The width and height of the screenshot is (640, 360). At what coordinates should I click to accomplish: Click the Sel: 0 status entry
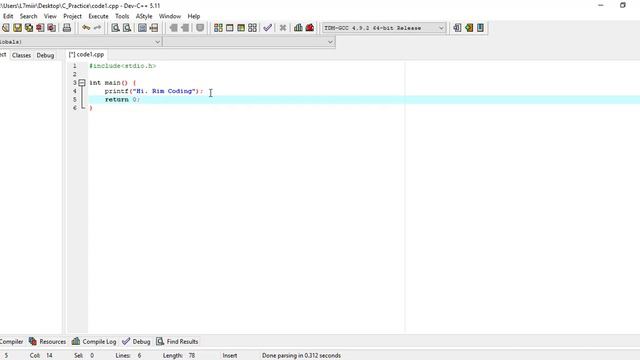tap(84, 356)
